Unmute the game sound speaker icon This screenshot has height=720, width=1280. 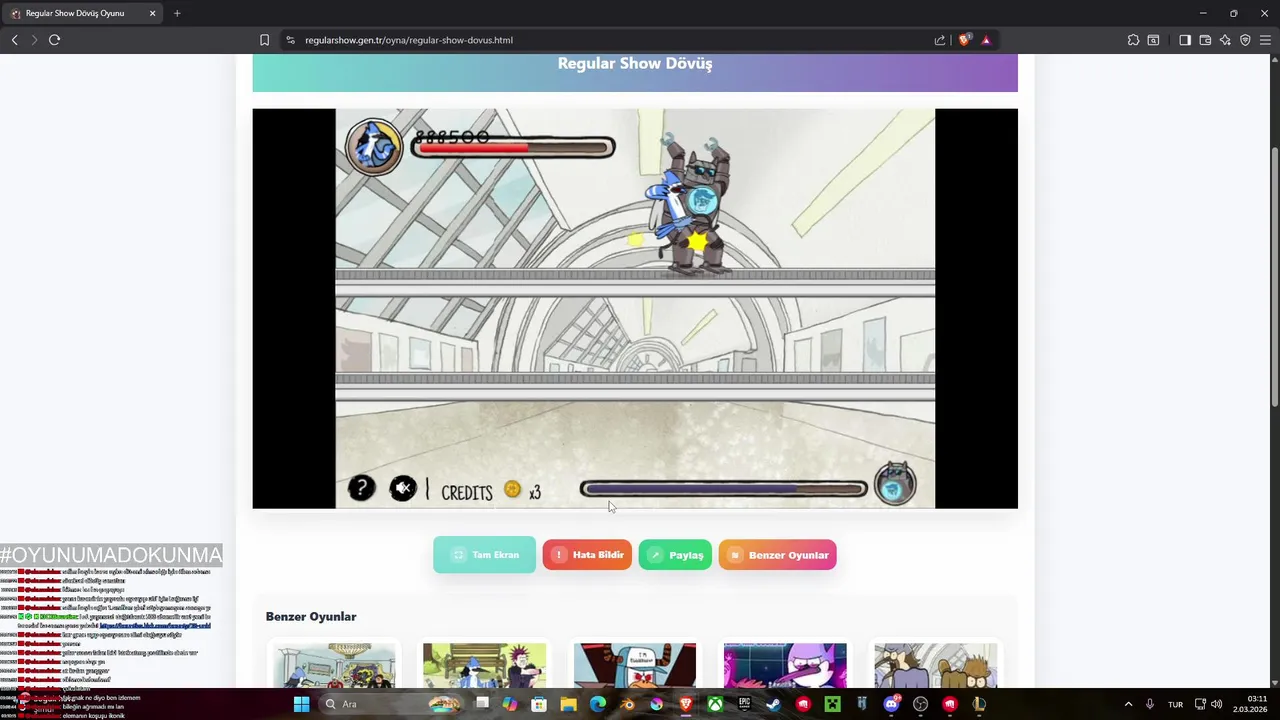[x=403, y=488]
